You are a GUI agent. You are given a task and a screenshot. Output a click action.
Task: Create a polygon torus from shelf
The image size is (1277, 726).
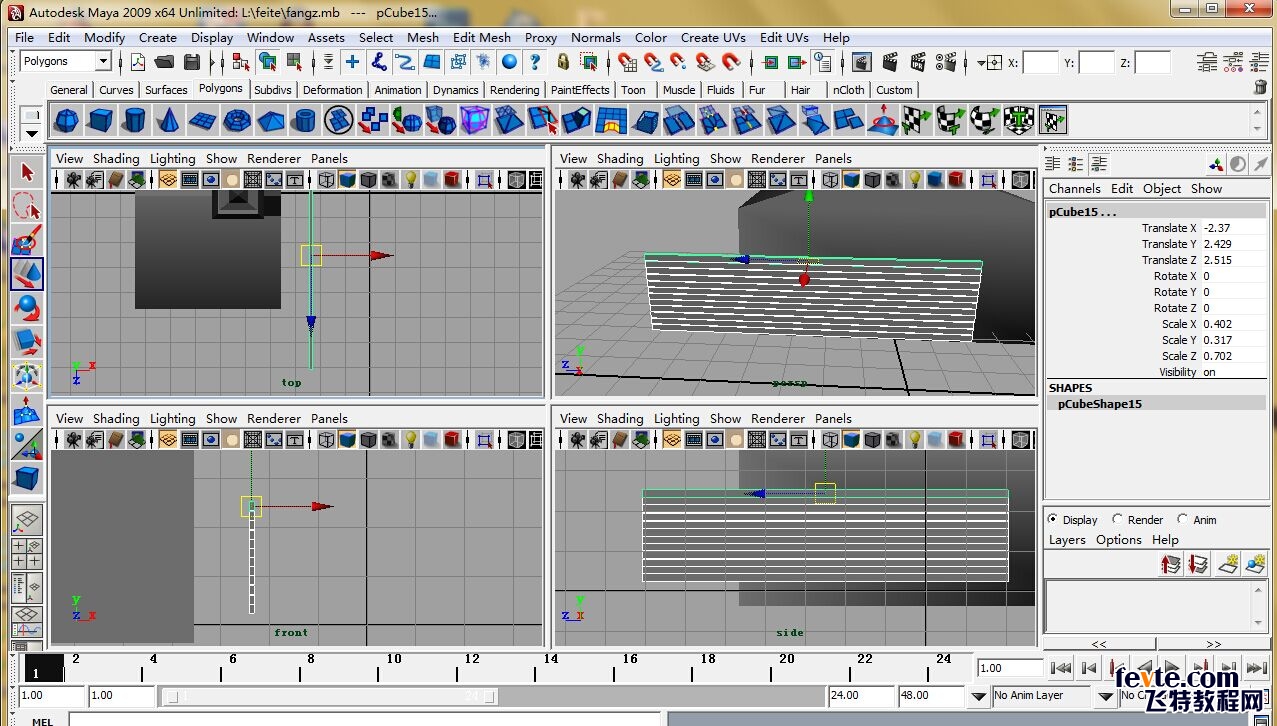tap(236, 121)
